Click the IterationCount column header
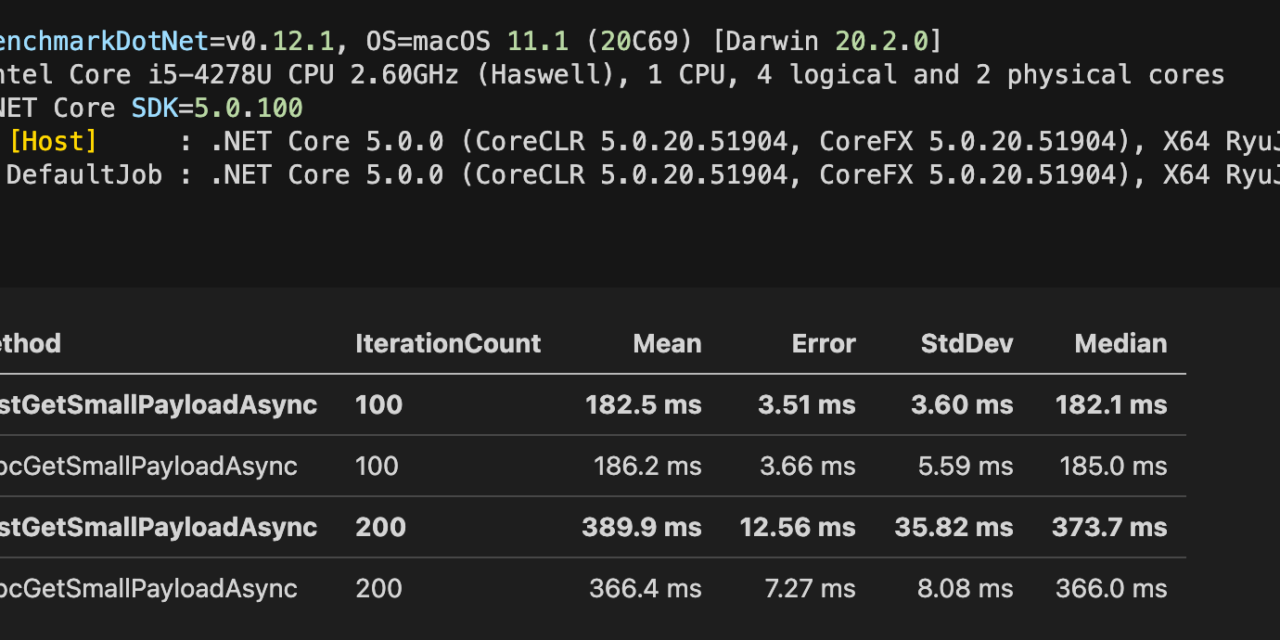Viewport: 1280px width, 640px height. pos(447,344)
